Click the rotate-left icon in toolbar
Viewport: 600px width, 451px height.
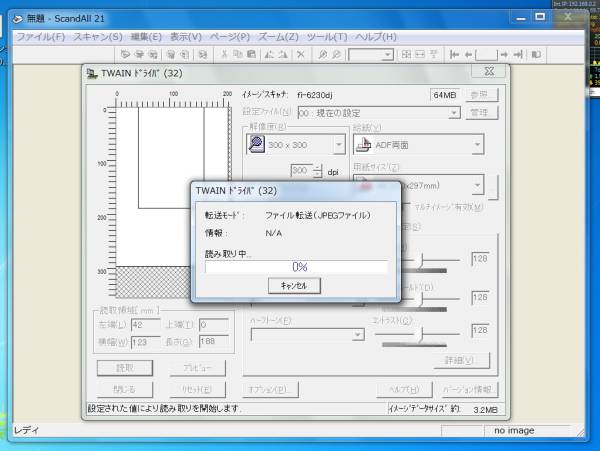tap(269, 54)
